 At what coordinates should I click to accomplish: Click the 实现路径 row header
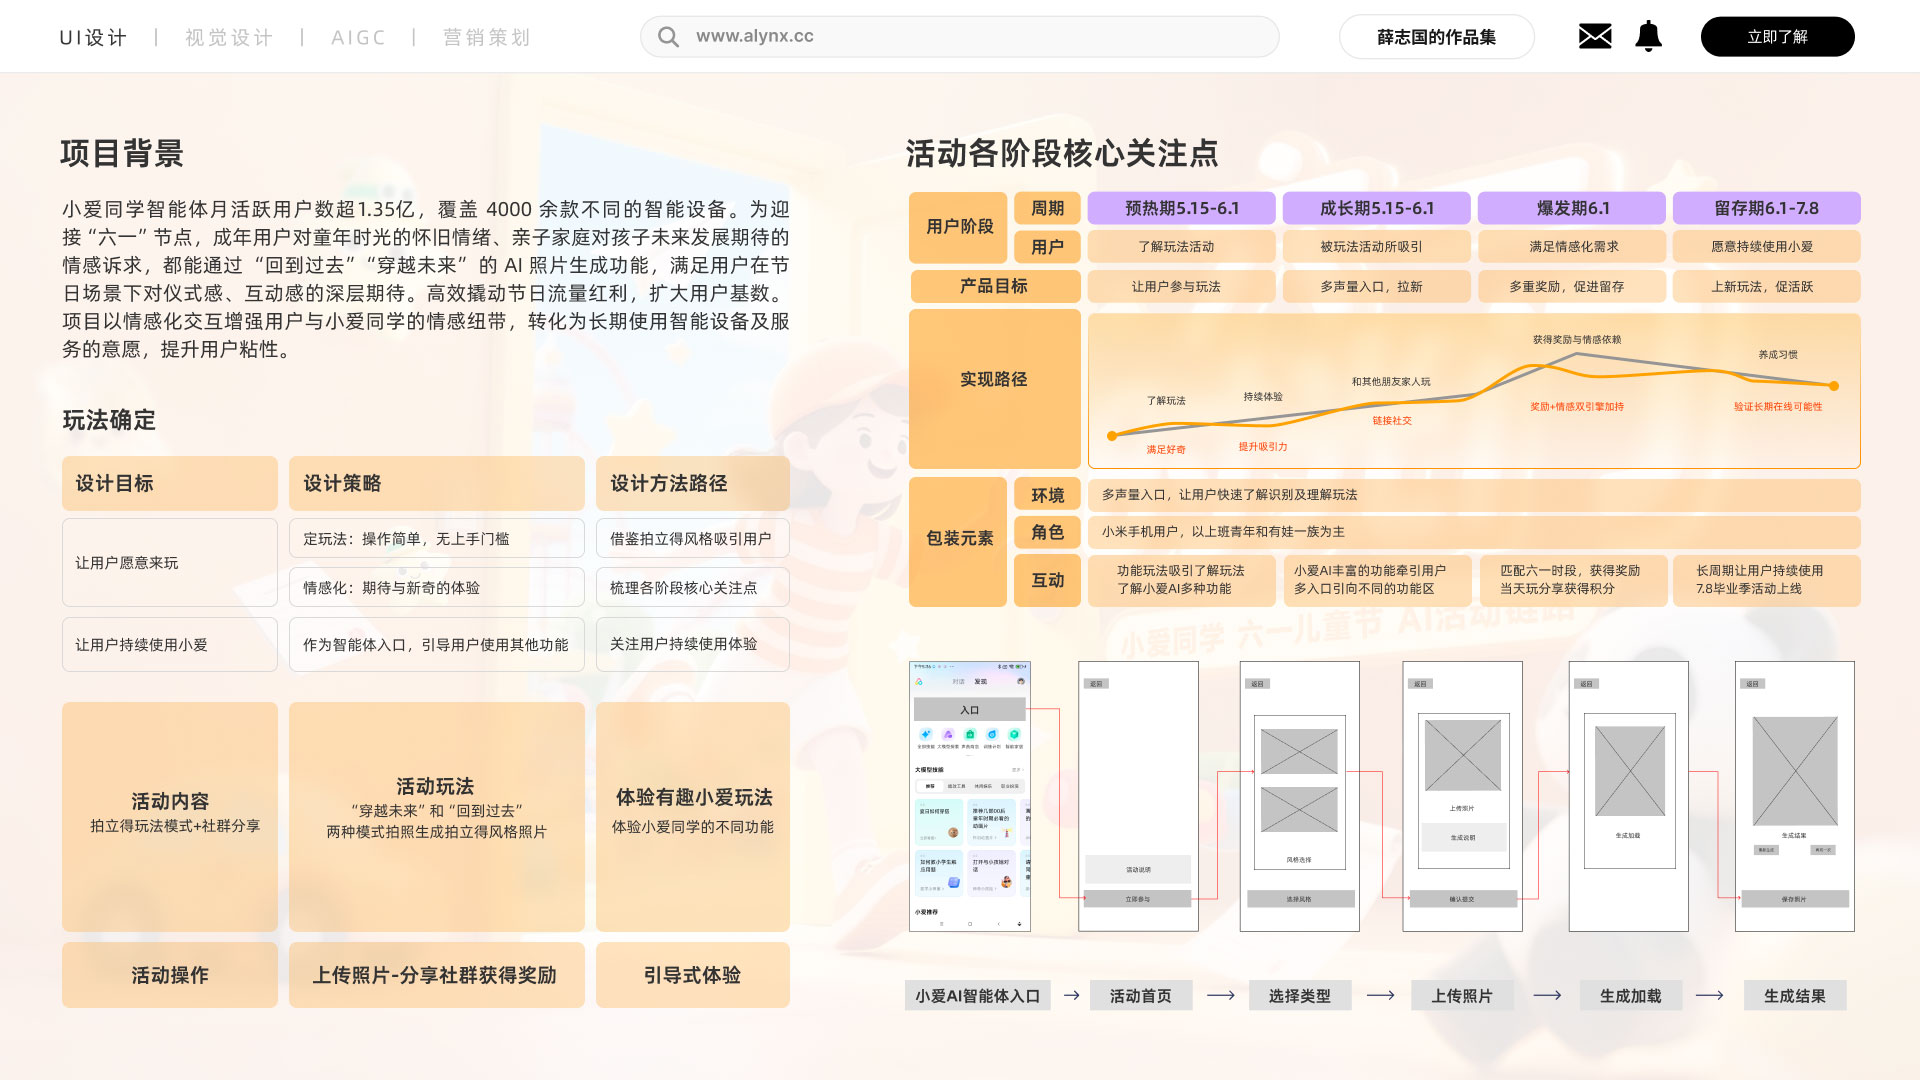coord(994,389)
